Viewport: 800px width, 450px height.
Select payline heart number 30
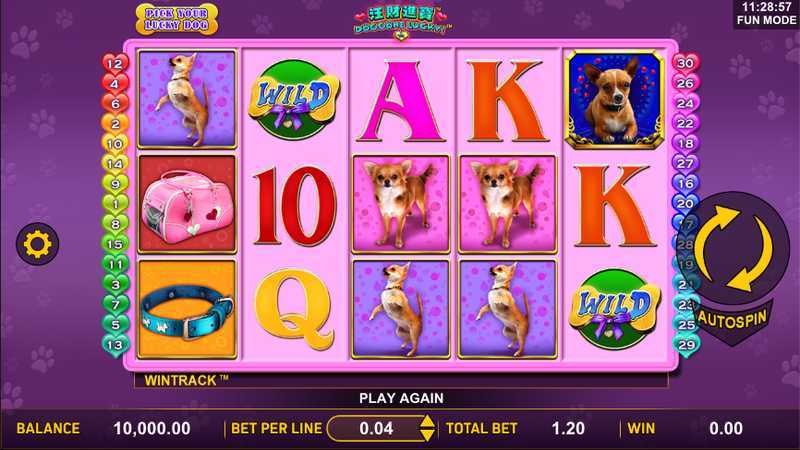pos(685,63)
